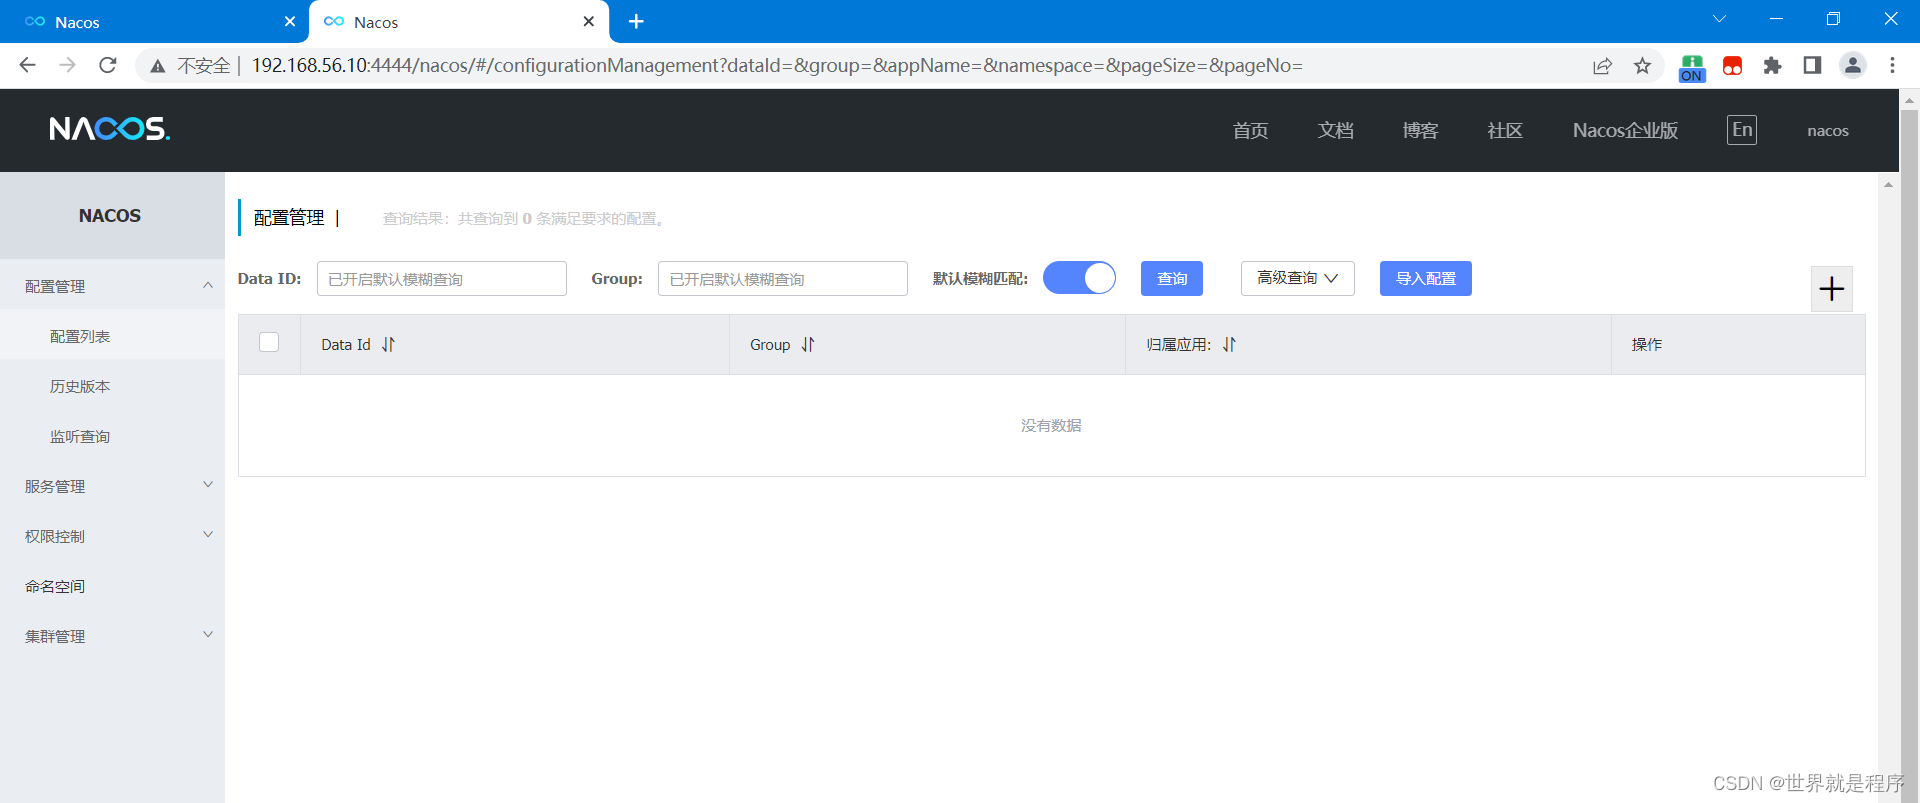Click the green ON extension icon
Image resolution: width=1920 pixels, height=803 pixels.
[x=1692, y=67]
